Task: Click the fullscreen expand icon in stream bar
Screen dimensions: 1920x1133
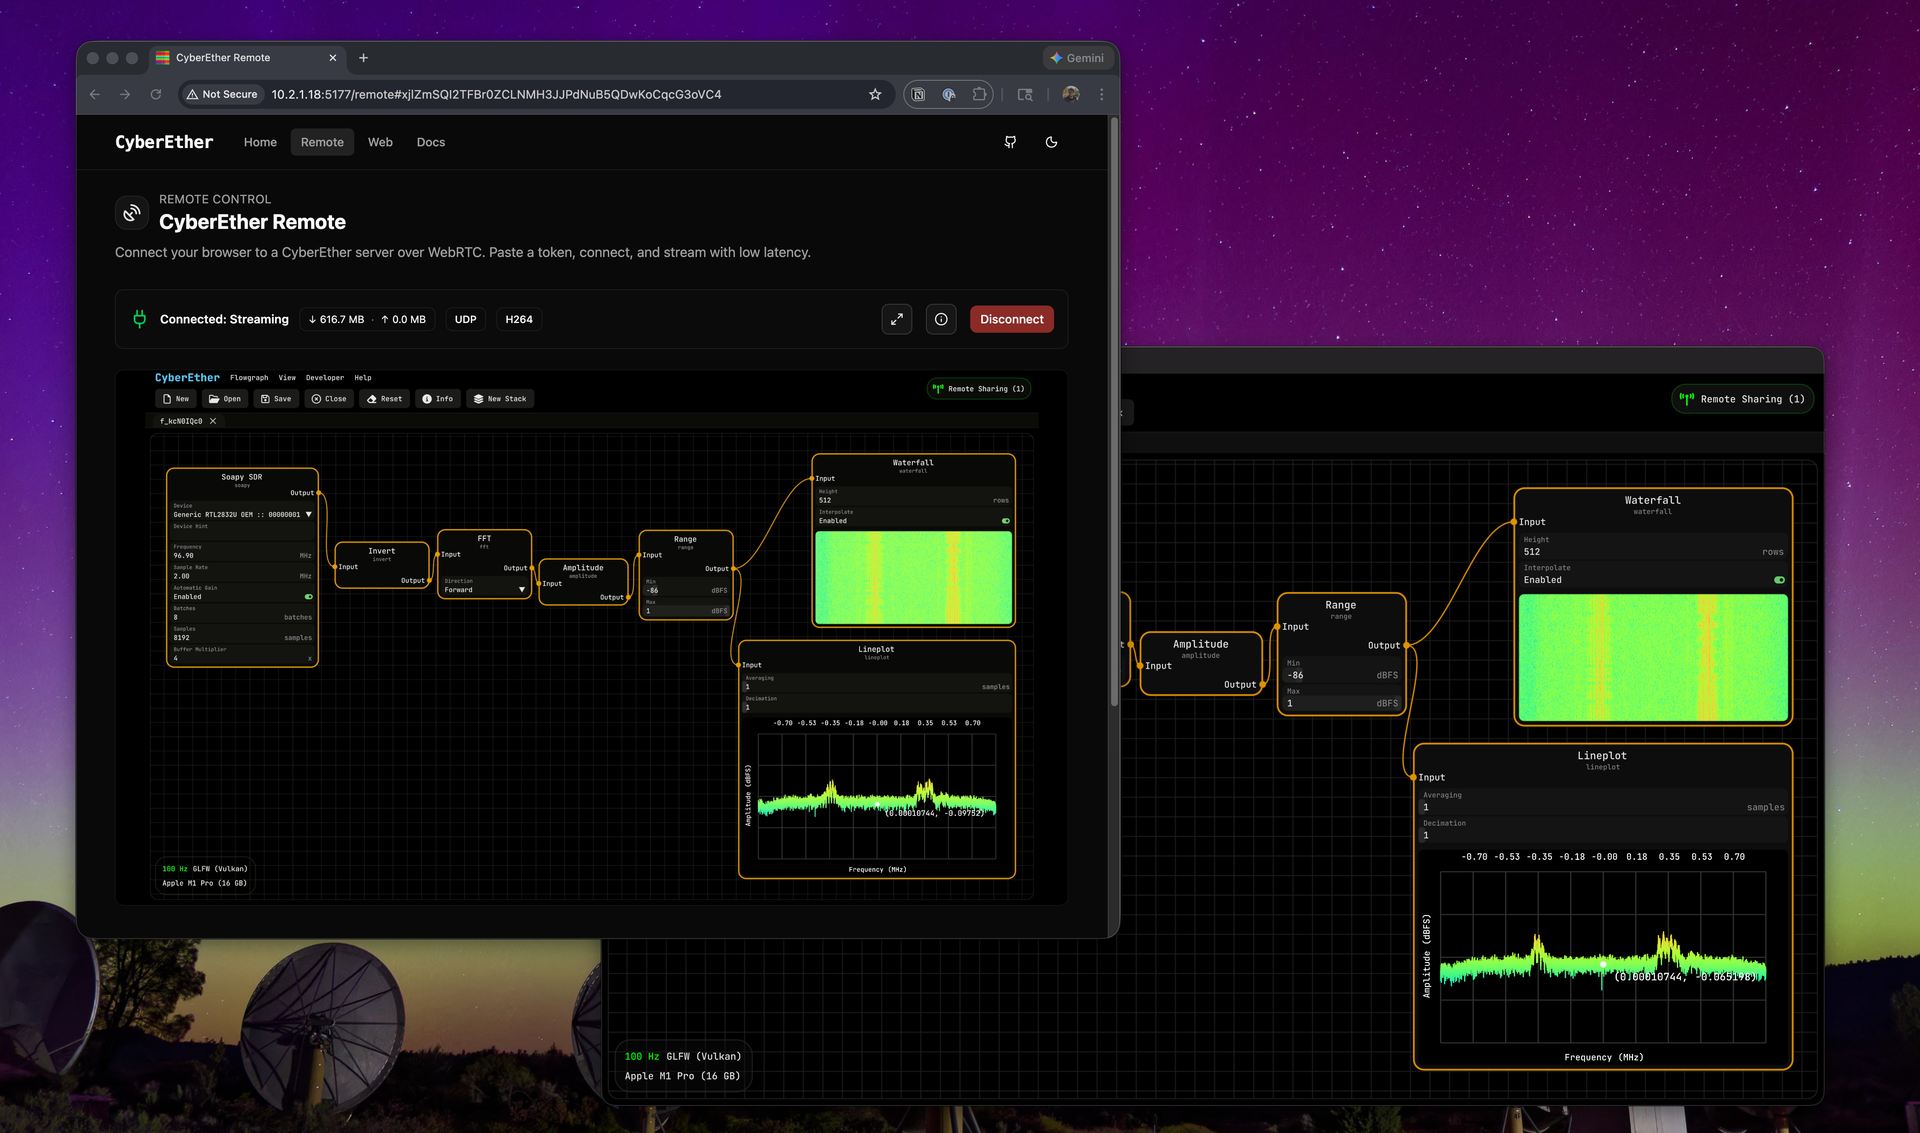Action: [x=897, y=319]
